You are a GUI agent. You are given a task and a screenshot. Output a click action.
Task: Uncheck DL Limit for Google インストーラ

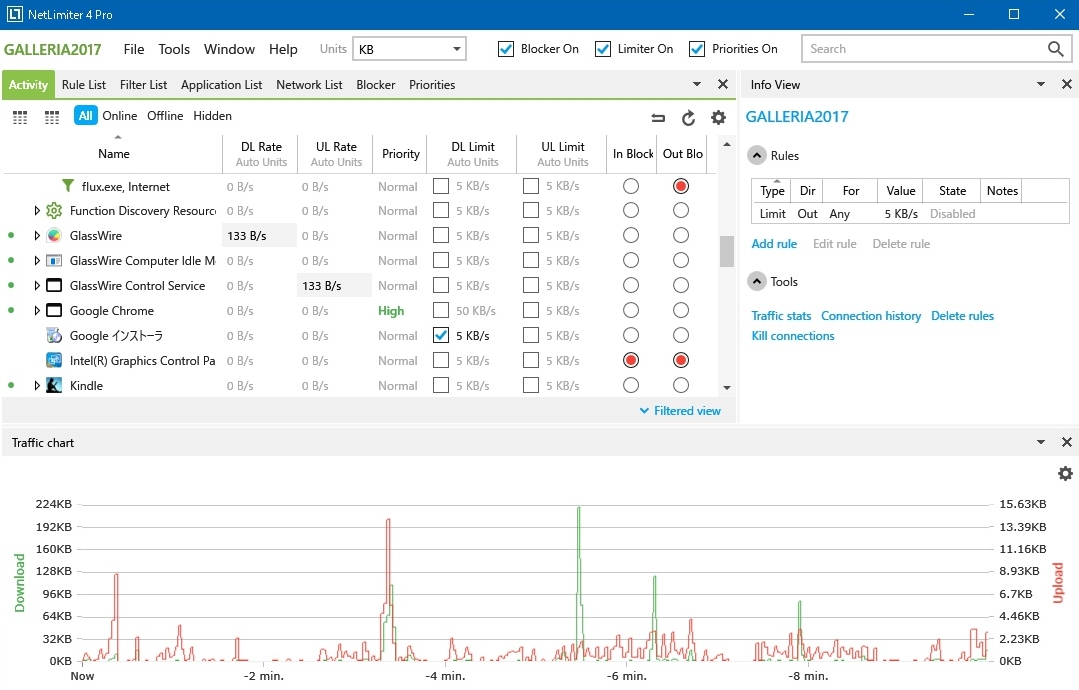point(441,336)
